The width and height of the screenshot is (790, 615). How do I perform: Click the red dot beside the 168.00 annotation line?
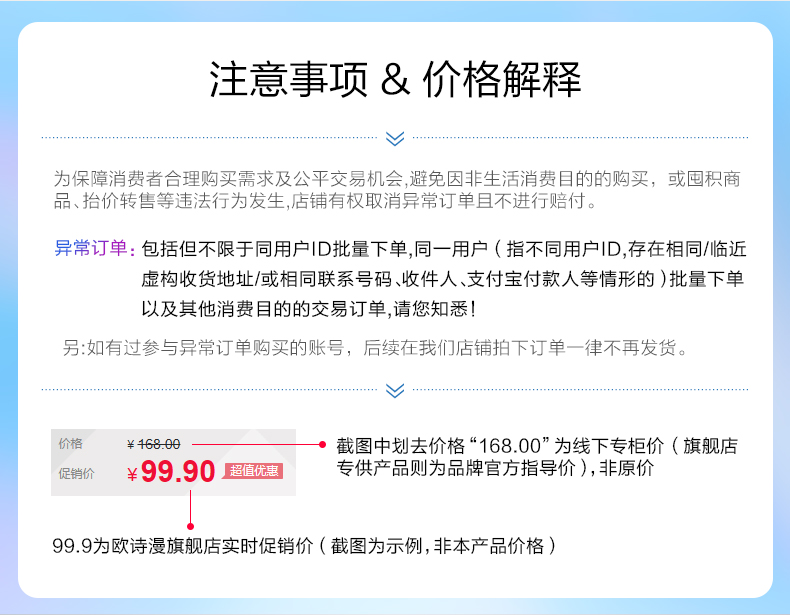point(322,444)
